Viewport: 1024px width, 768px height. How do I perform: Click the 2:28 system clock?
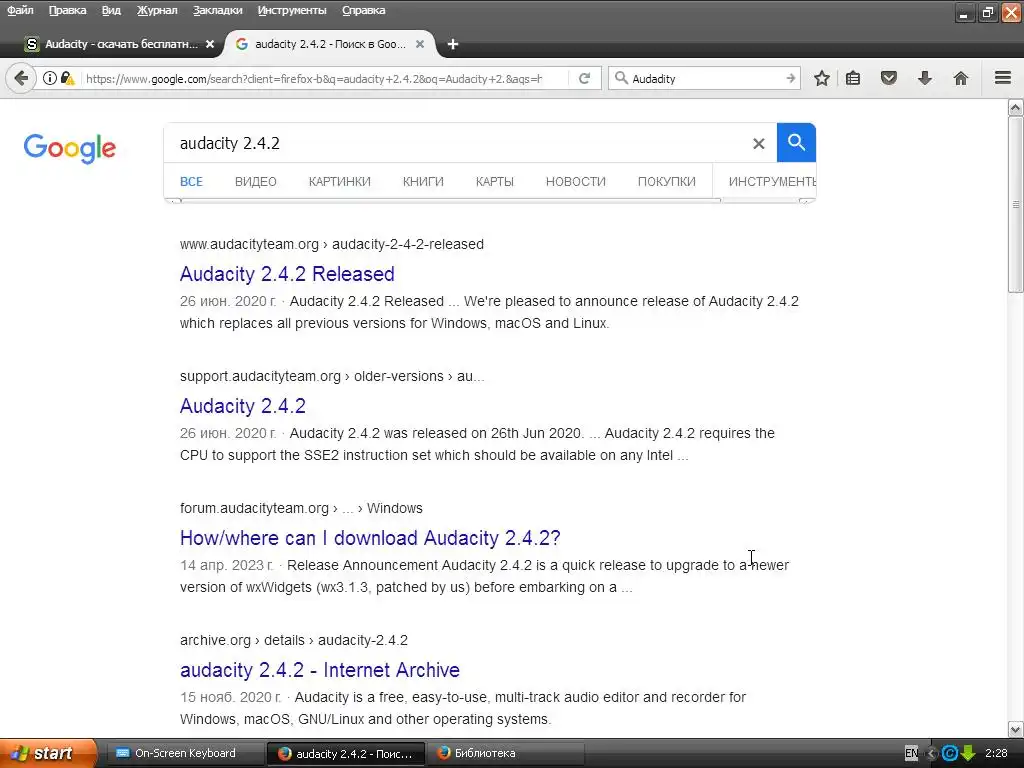tap(997, 753)
